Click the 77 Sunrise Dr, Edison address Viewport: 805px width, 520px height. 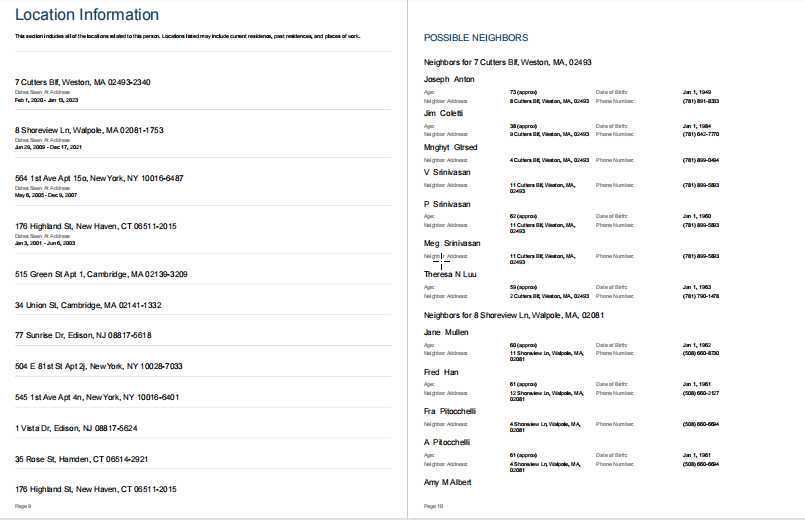pyautogui.click(x=83, y=335)
